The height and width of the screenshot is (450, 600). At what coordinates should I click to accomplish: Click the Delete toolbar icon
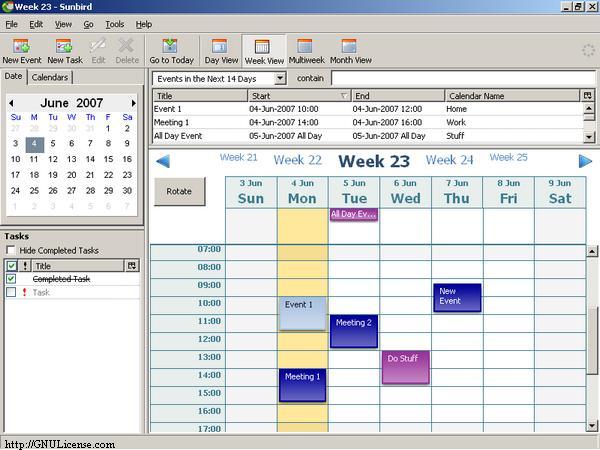click(x=127, y=51)
